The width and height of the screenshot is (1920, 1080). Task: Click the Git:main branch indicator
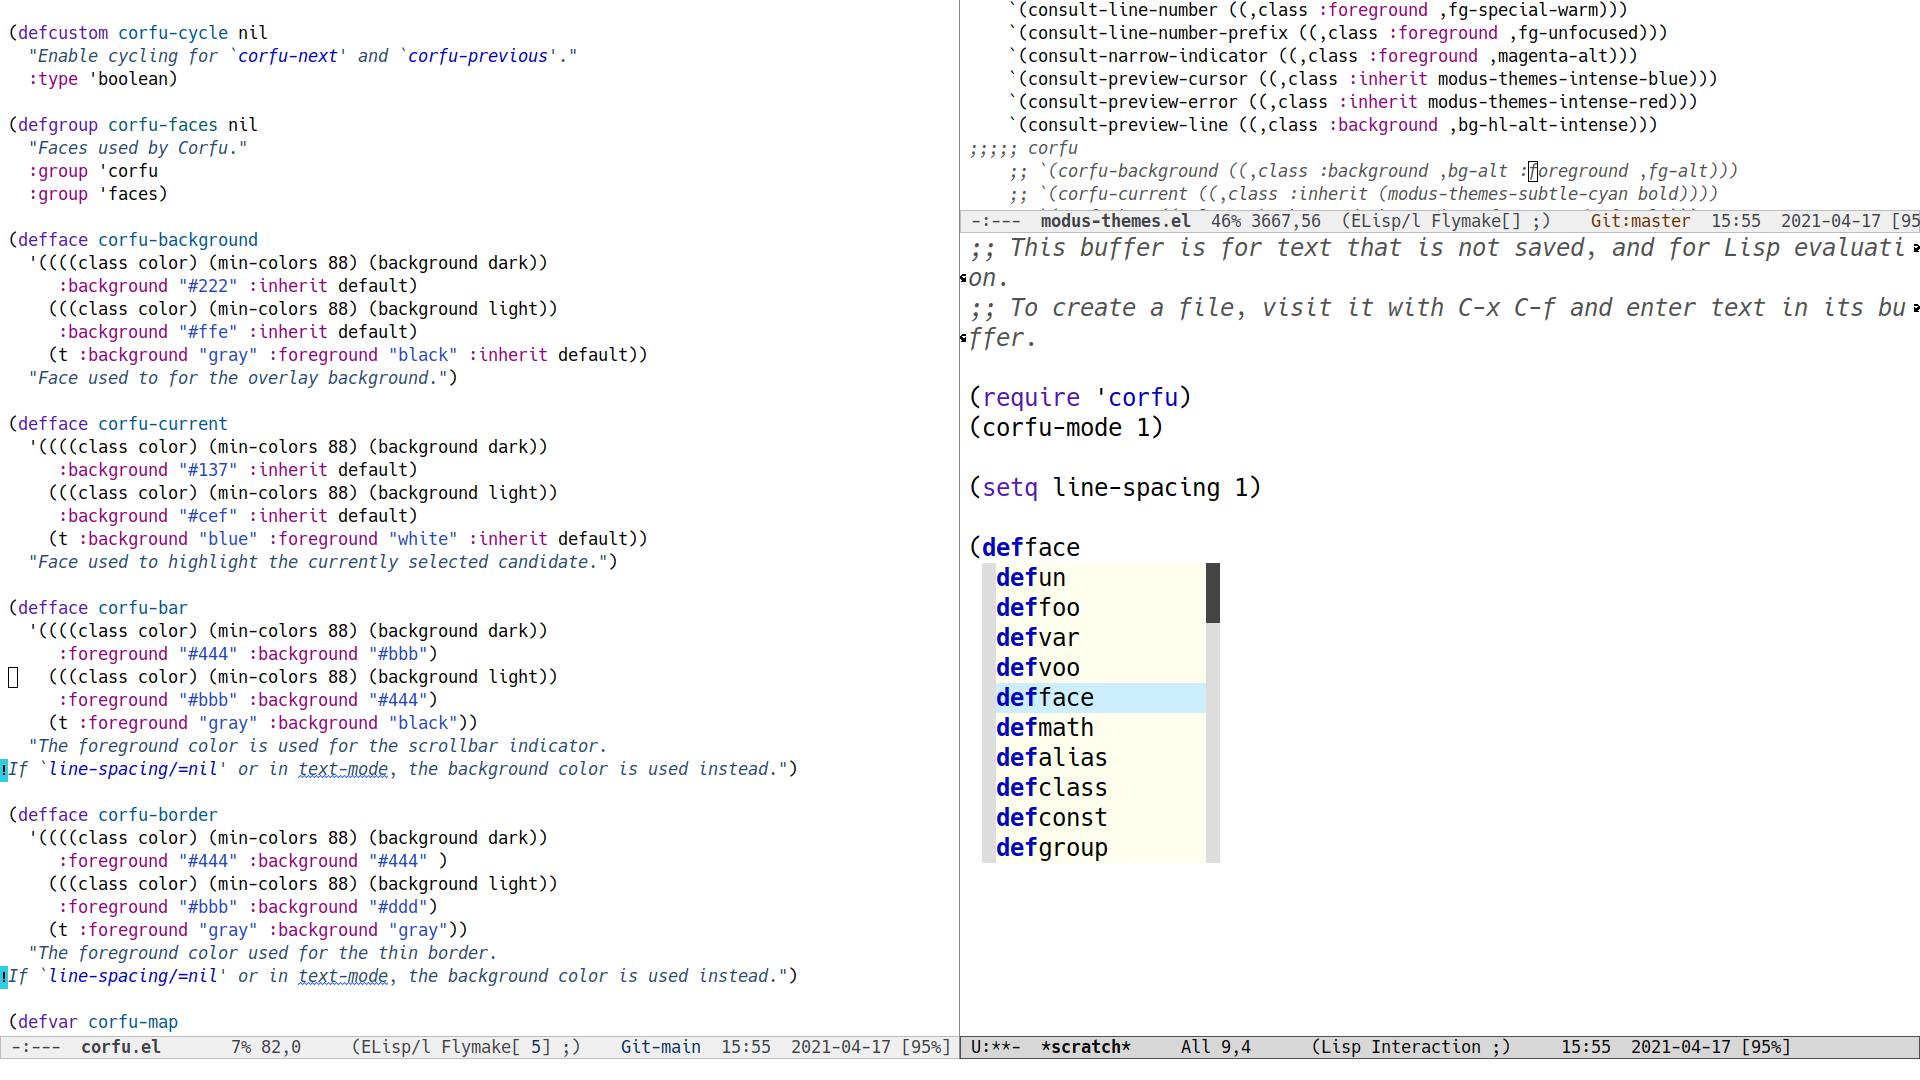pos(660,1047)
